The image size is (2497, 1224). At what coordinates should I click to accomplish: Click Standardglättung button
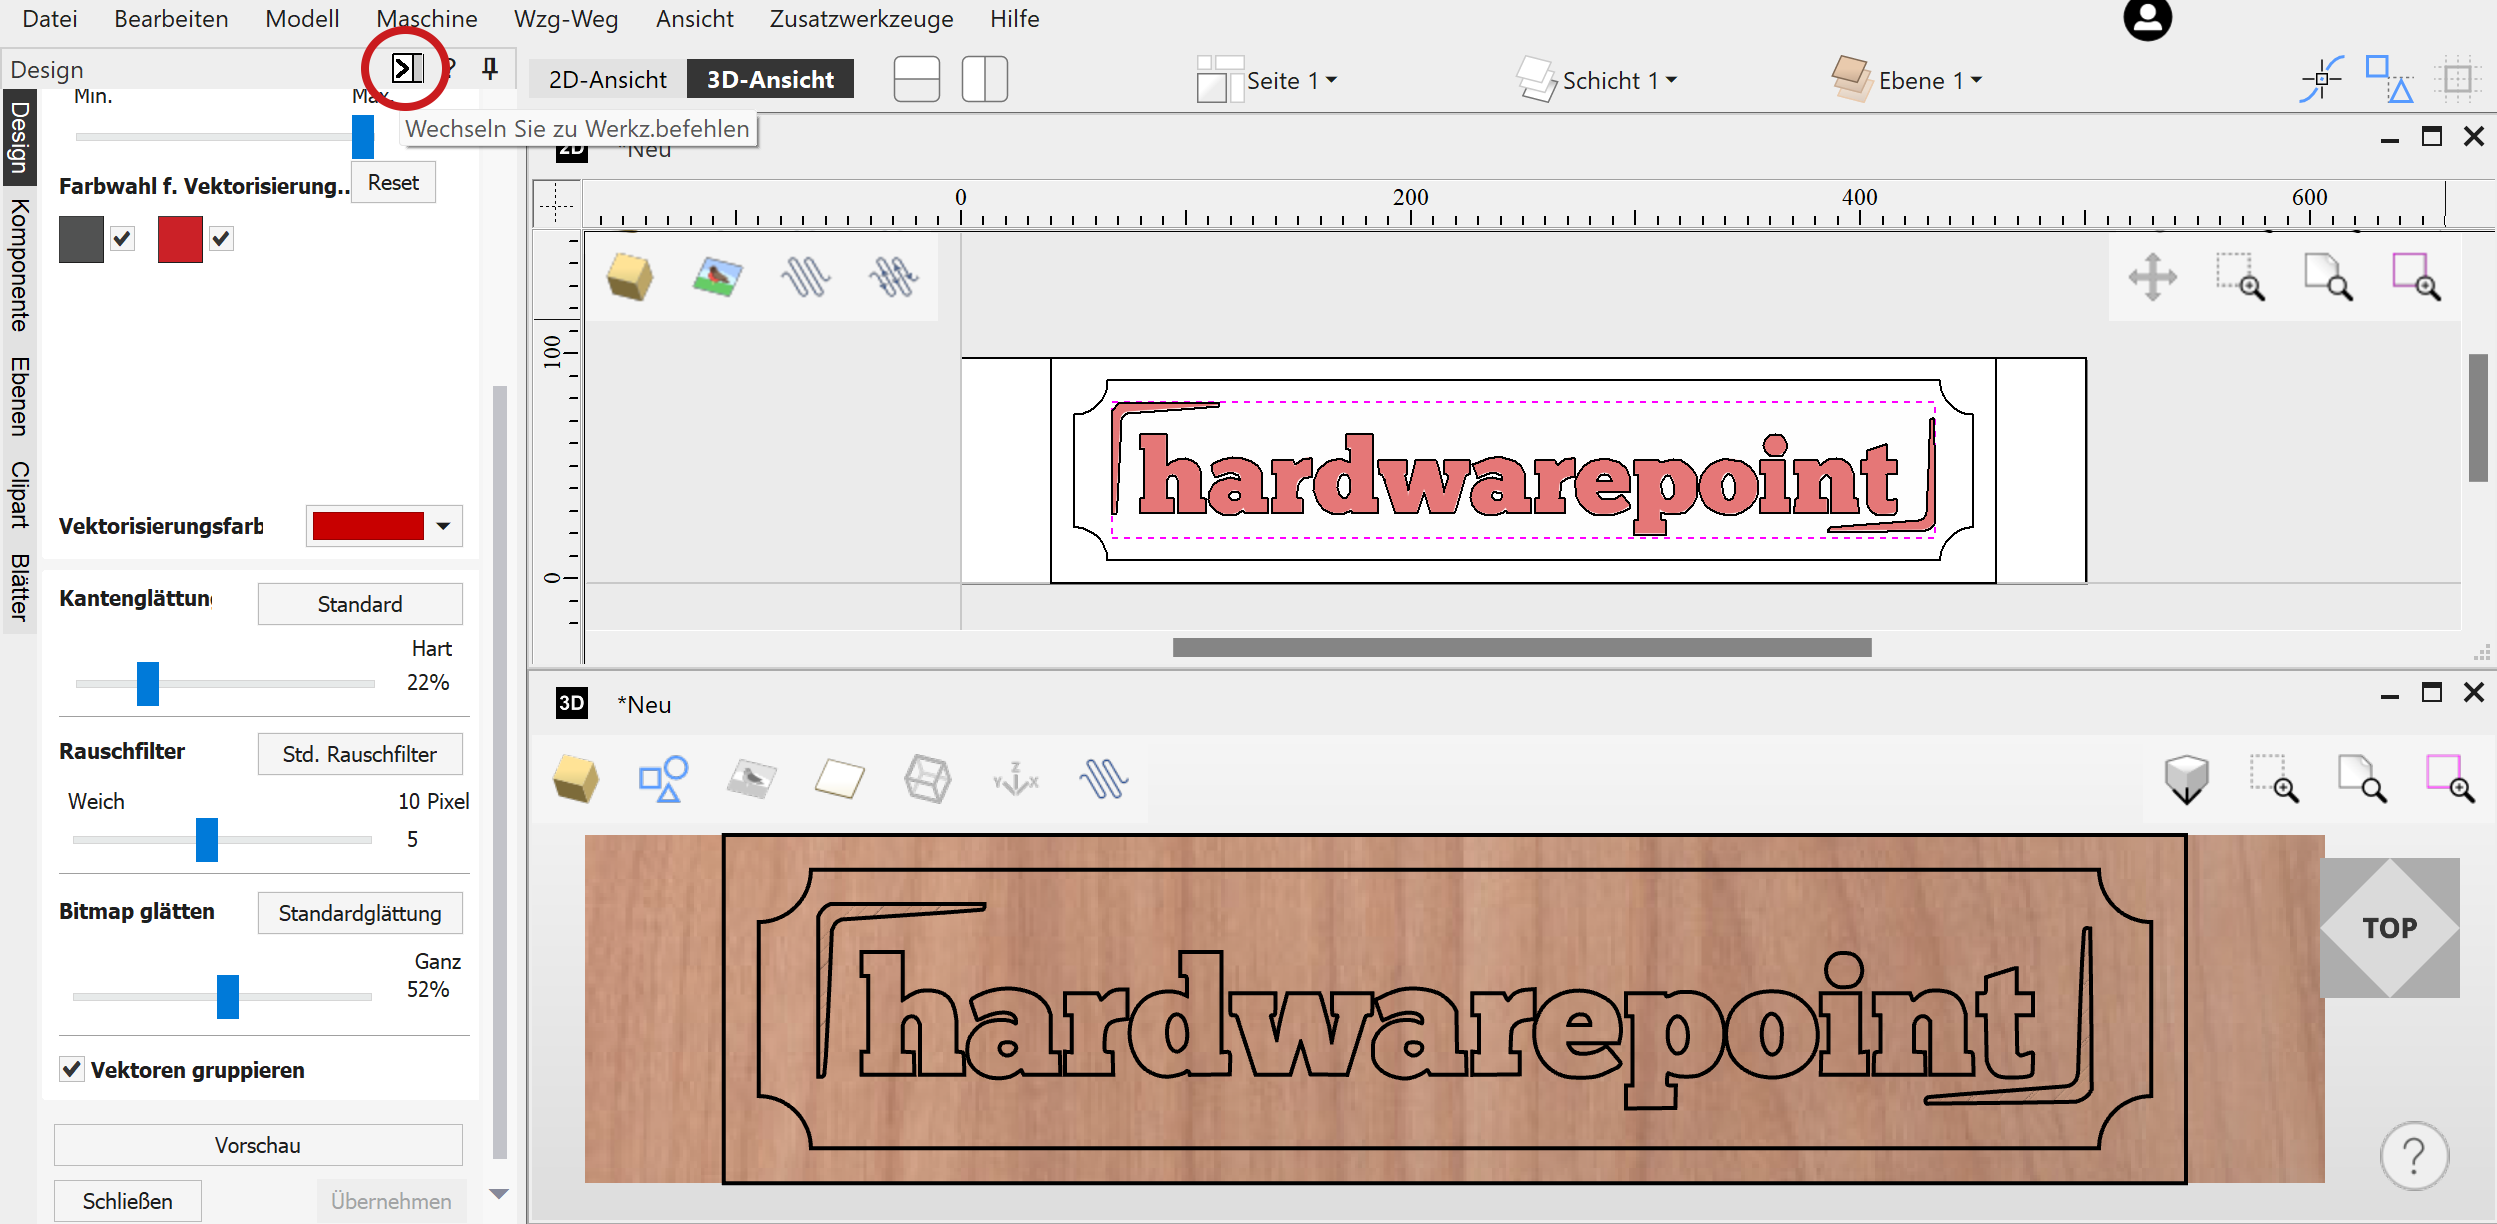pos(360,913)
